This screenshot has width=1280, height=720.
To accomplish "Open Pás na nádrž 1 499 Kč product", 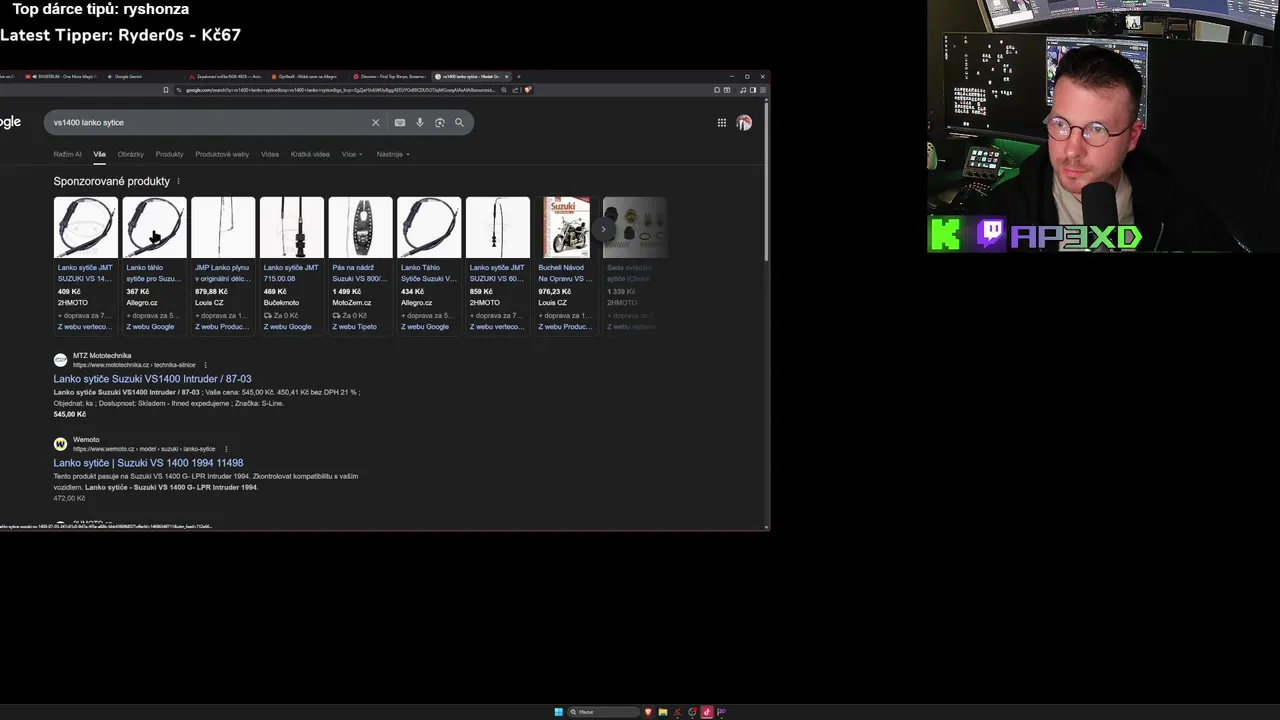I will point(360,265).
